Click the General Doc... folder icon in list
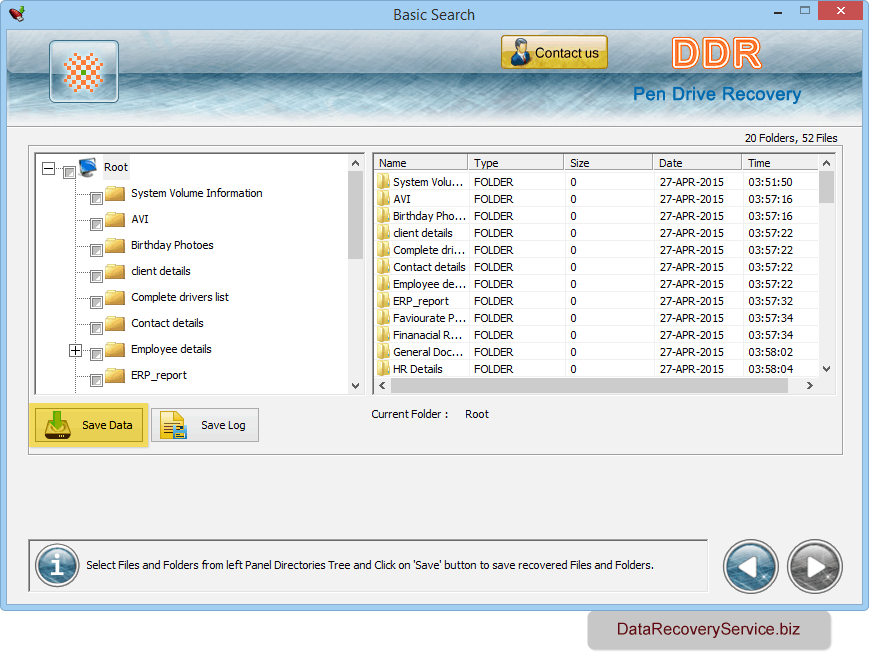869x652 pixels. (383, 352)
